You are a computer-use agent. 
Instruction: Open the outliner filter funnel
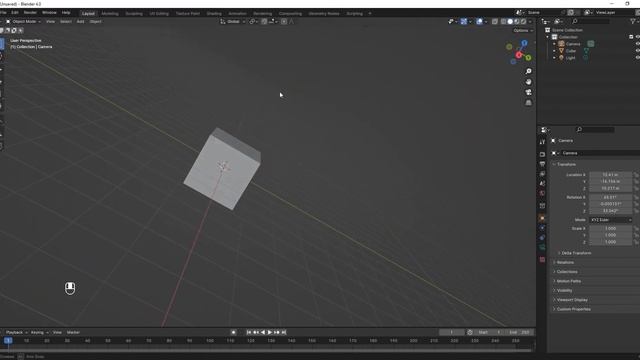click(633, 21)
